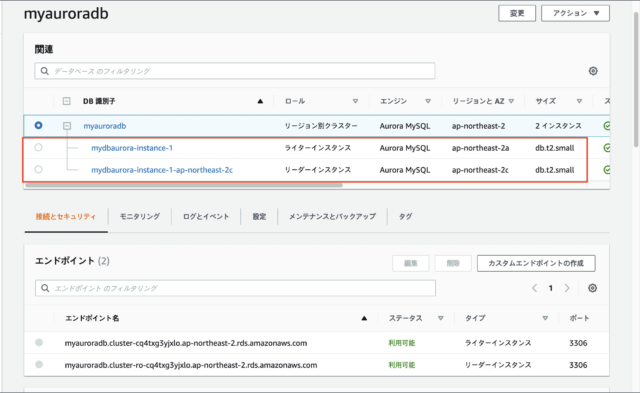
Task: Open ロール column sort dropdown
Action: tap(356, 101)
